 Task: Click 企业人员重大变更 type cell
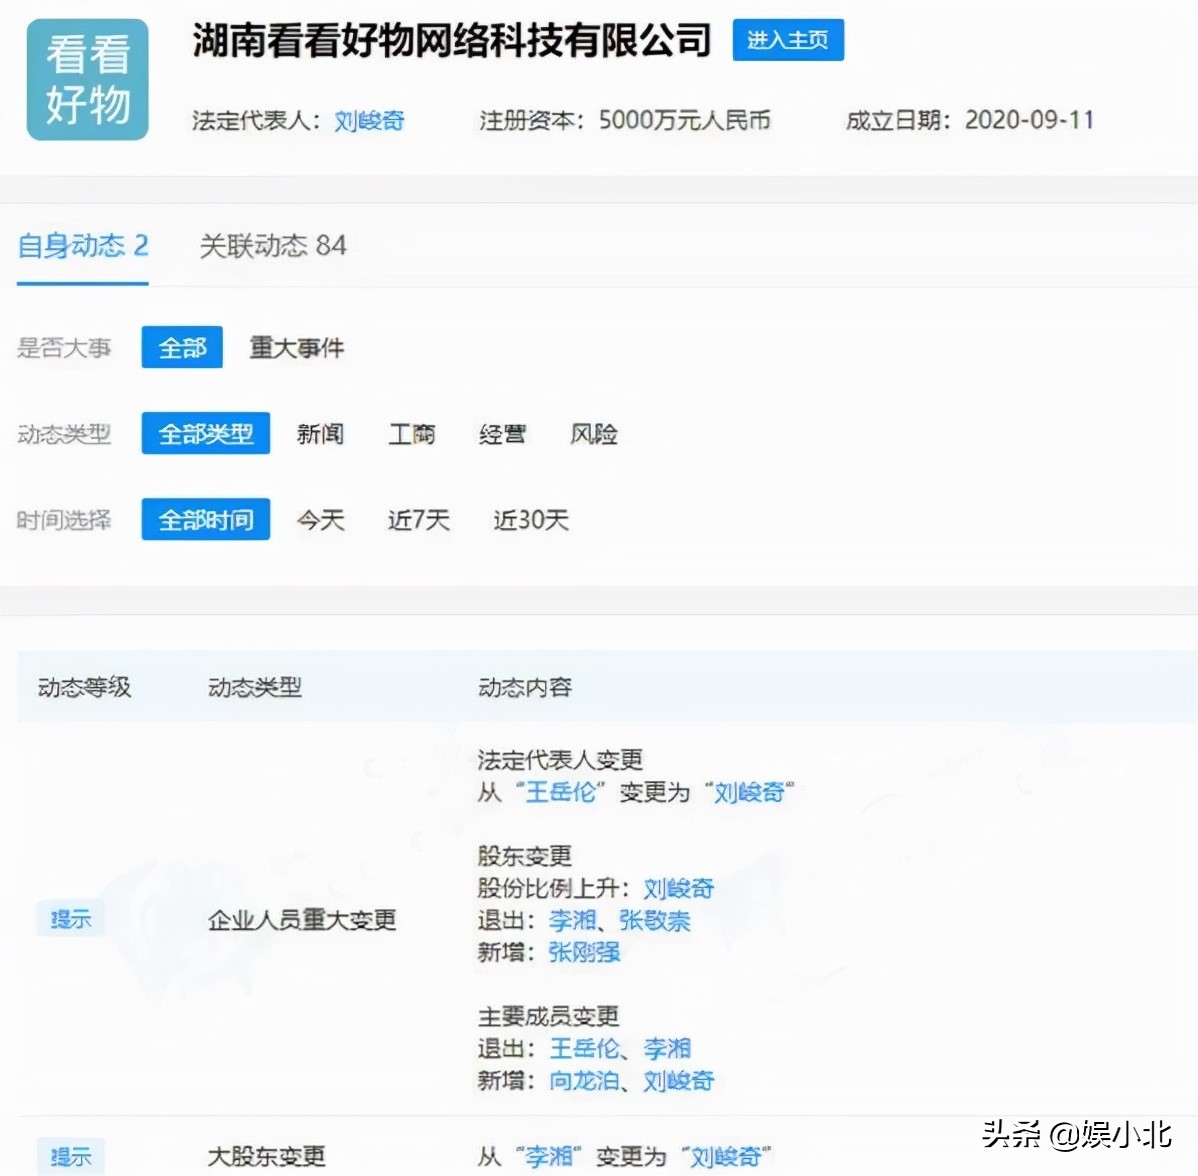point(302,919)
